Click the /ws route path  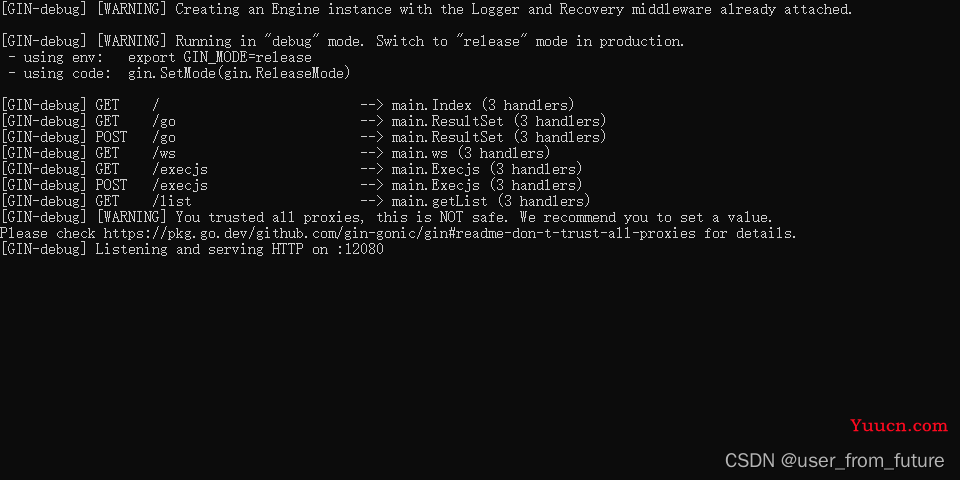tap(164, 153)
